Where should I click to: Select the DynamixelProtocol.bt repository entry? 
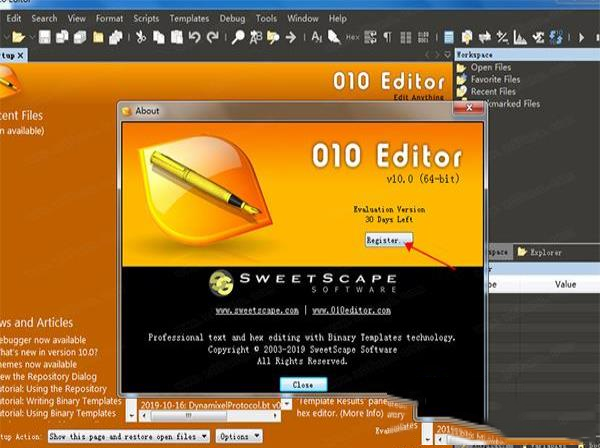pos(210,405)
